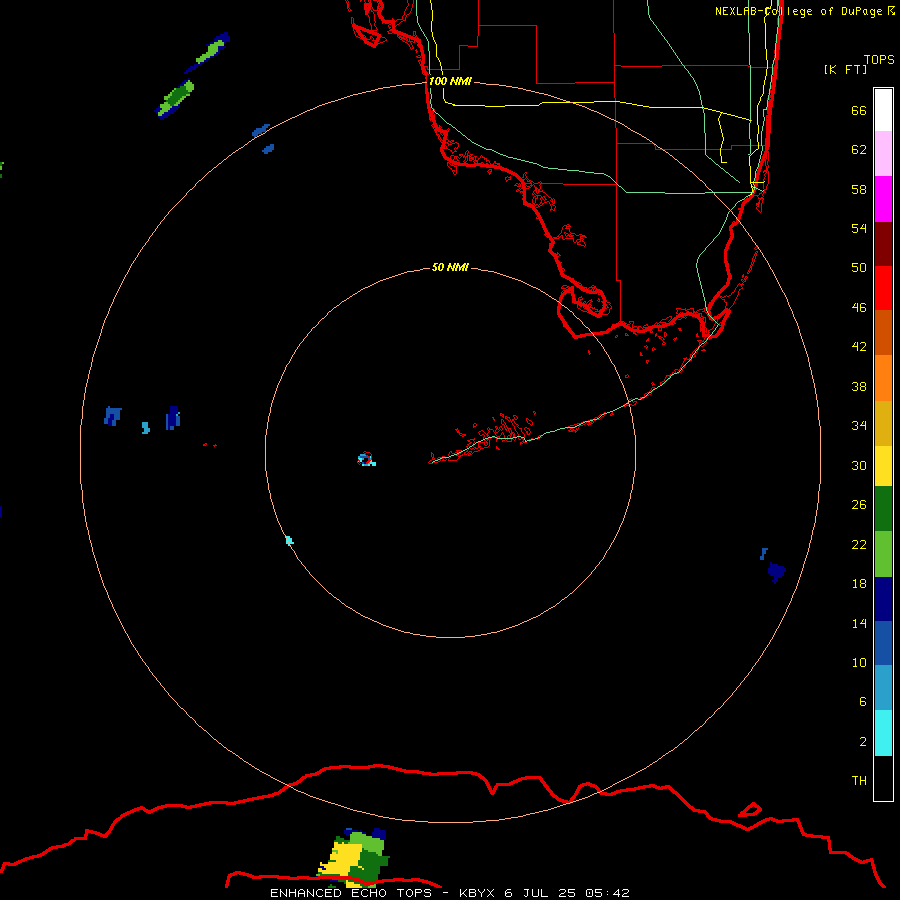Click legend label '10'

click(x=859, y=662)
